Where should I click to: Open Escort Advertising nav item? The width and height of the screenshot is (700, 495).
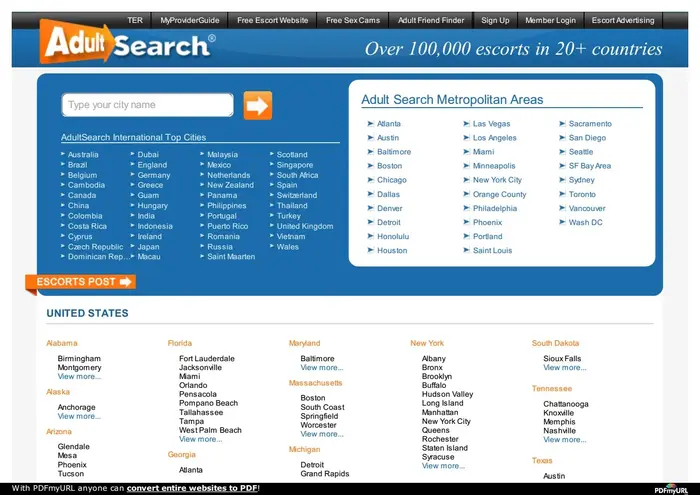pos(623,21)
